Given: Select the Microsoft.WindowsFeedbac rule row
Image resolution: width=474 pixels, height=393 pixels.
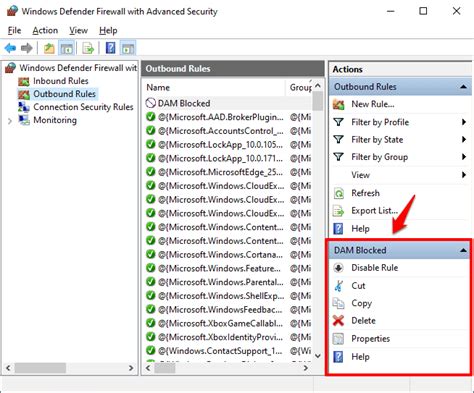Looking at the screenshot, I should [x=228, y=309].
